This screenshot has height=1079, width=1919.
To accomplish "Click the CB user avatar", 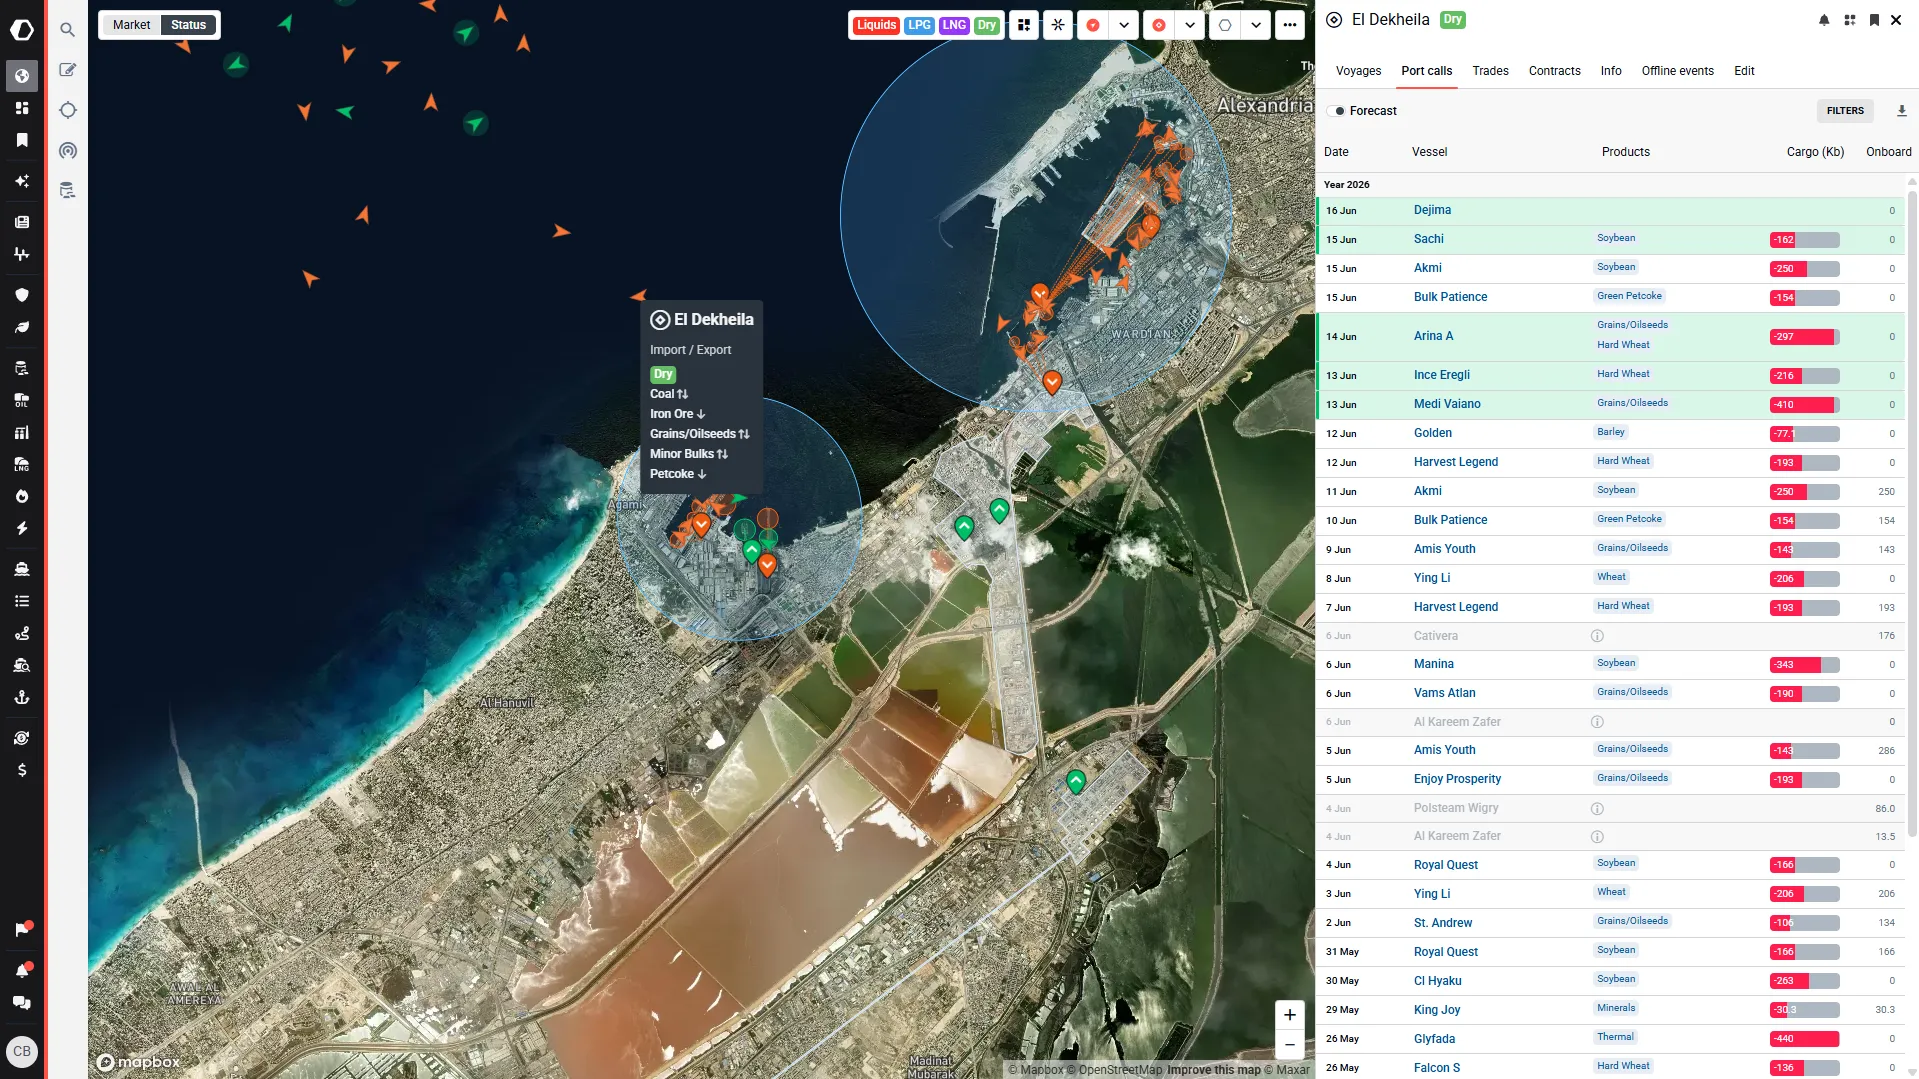I will pyautogui.click(x=22, y=1051).
